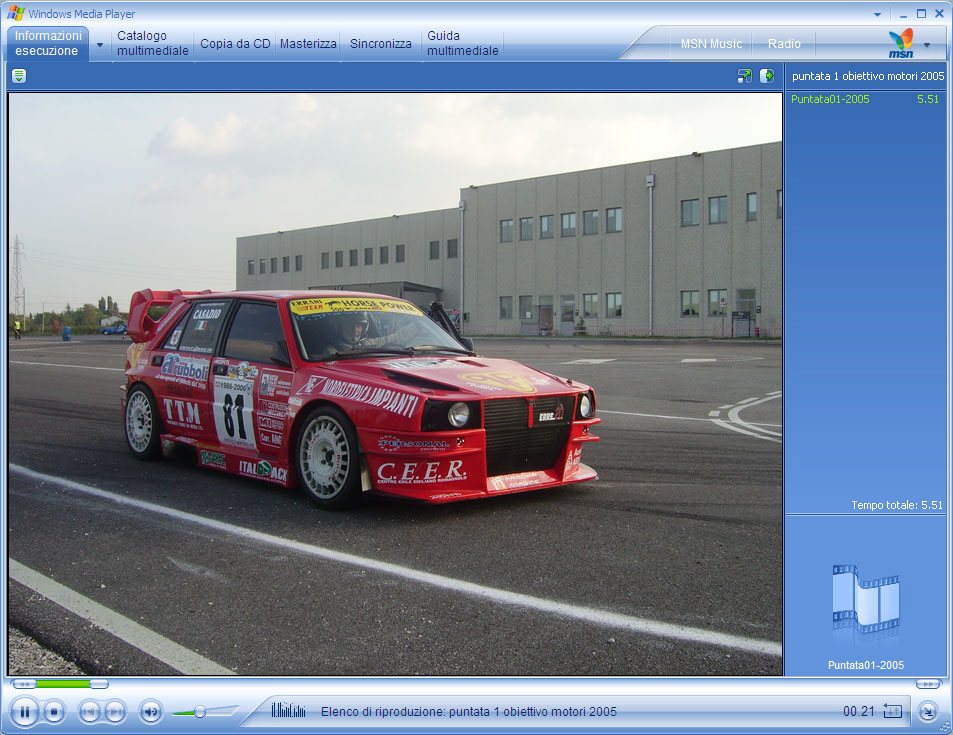
Task: Stop the video playback
Action: click(54, 712)
